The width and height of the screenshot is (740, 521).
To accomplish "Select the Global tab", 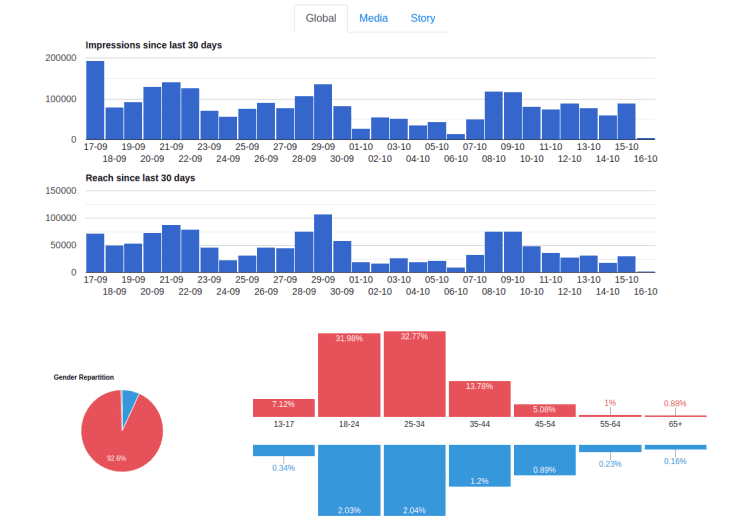I will pos(321,18).
